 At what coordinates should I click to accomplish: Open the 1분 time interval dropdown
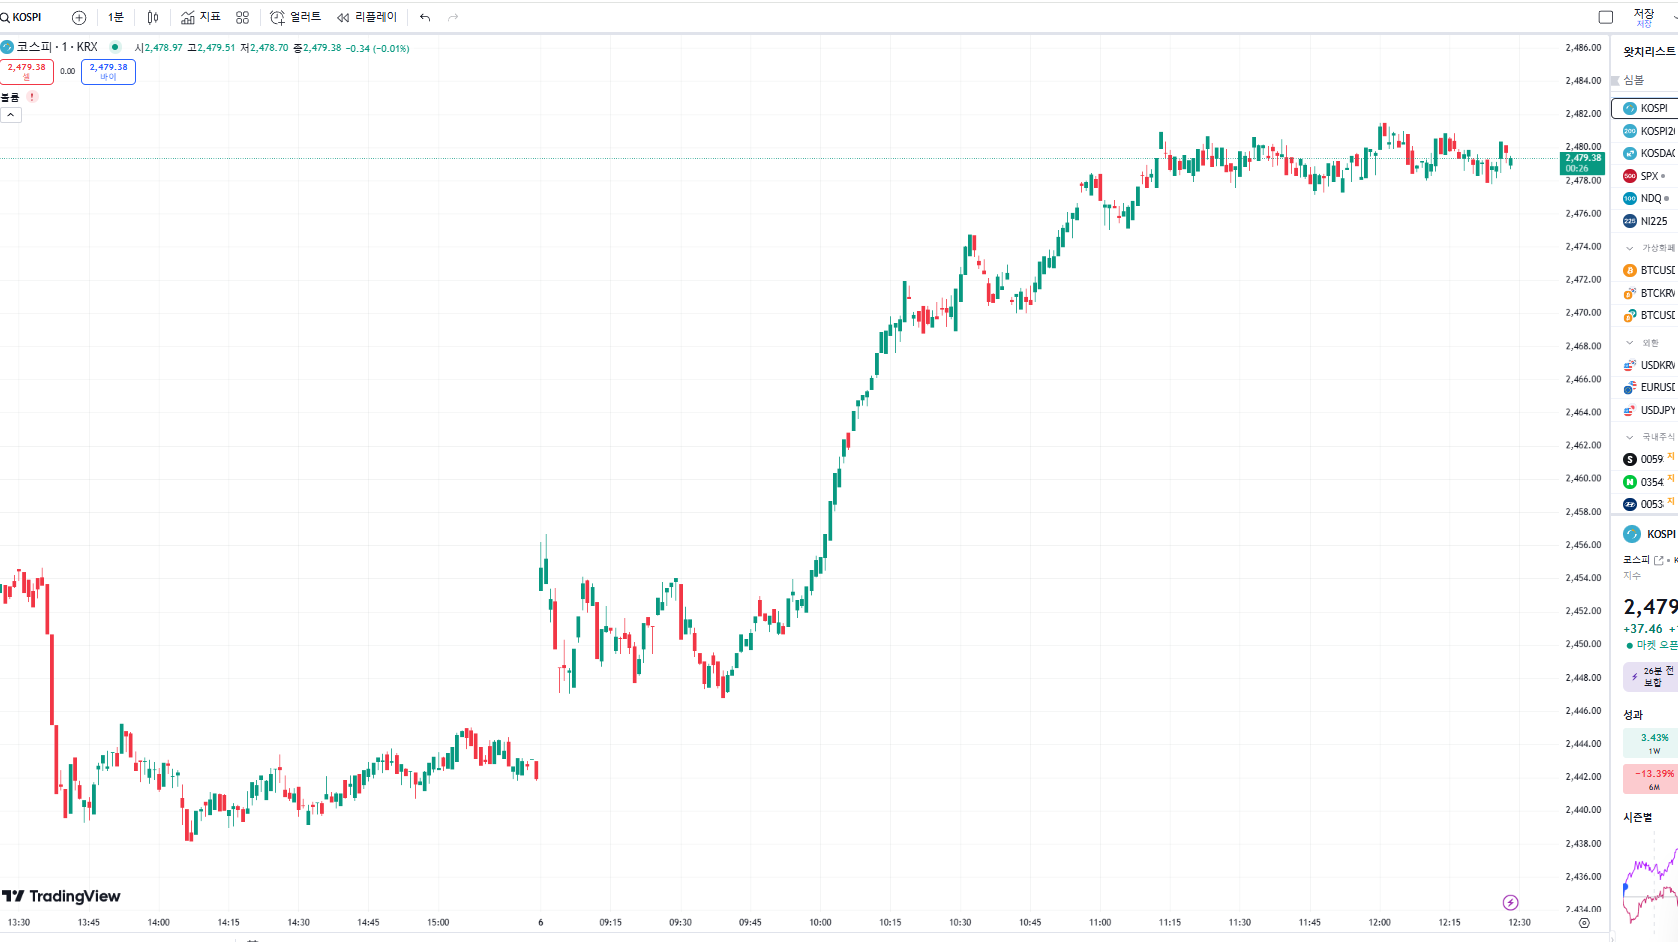tap(116, 17)
